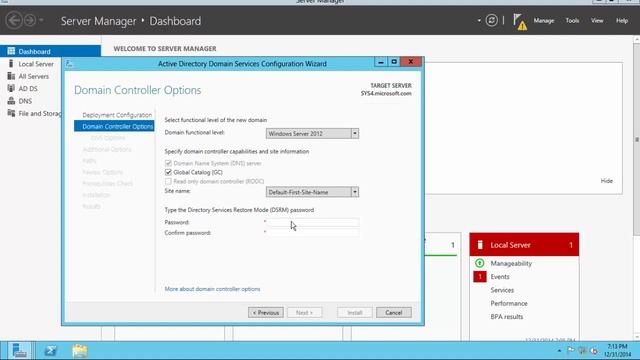Screen dimensions: 640x360
Task: Open the small dropdown beside the refresh icon
Action: pos(479,20)
